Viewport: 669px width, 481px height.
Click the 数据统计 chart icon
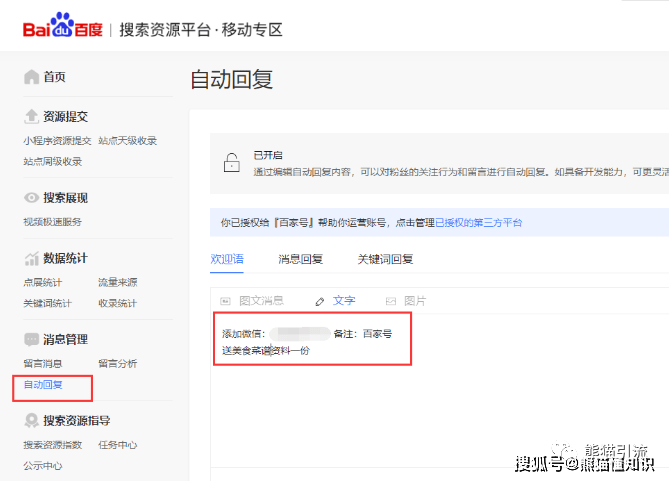click(x=32, y=258)
